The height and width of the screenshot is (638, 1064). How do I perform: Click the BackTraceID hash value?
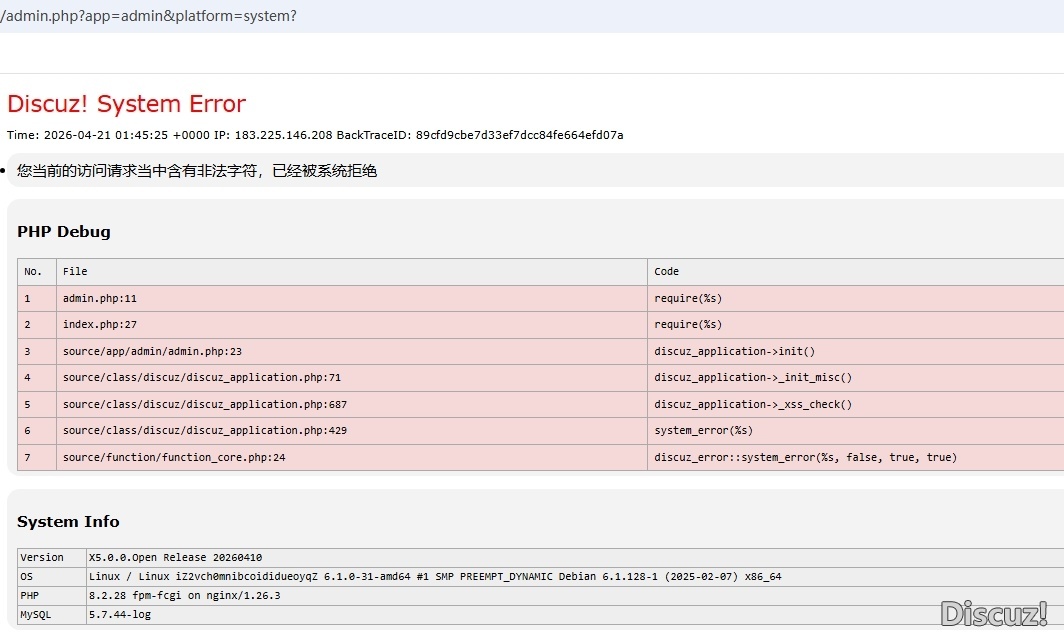[519, 135]
